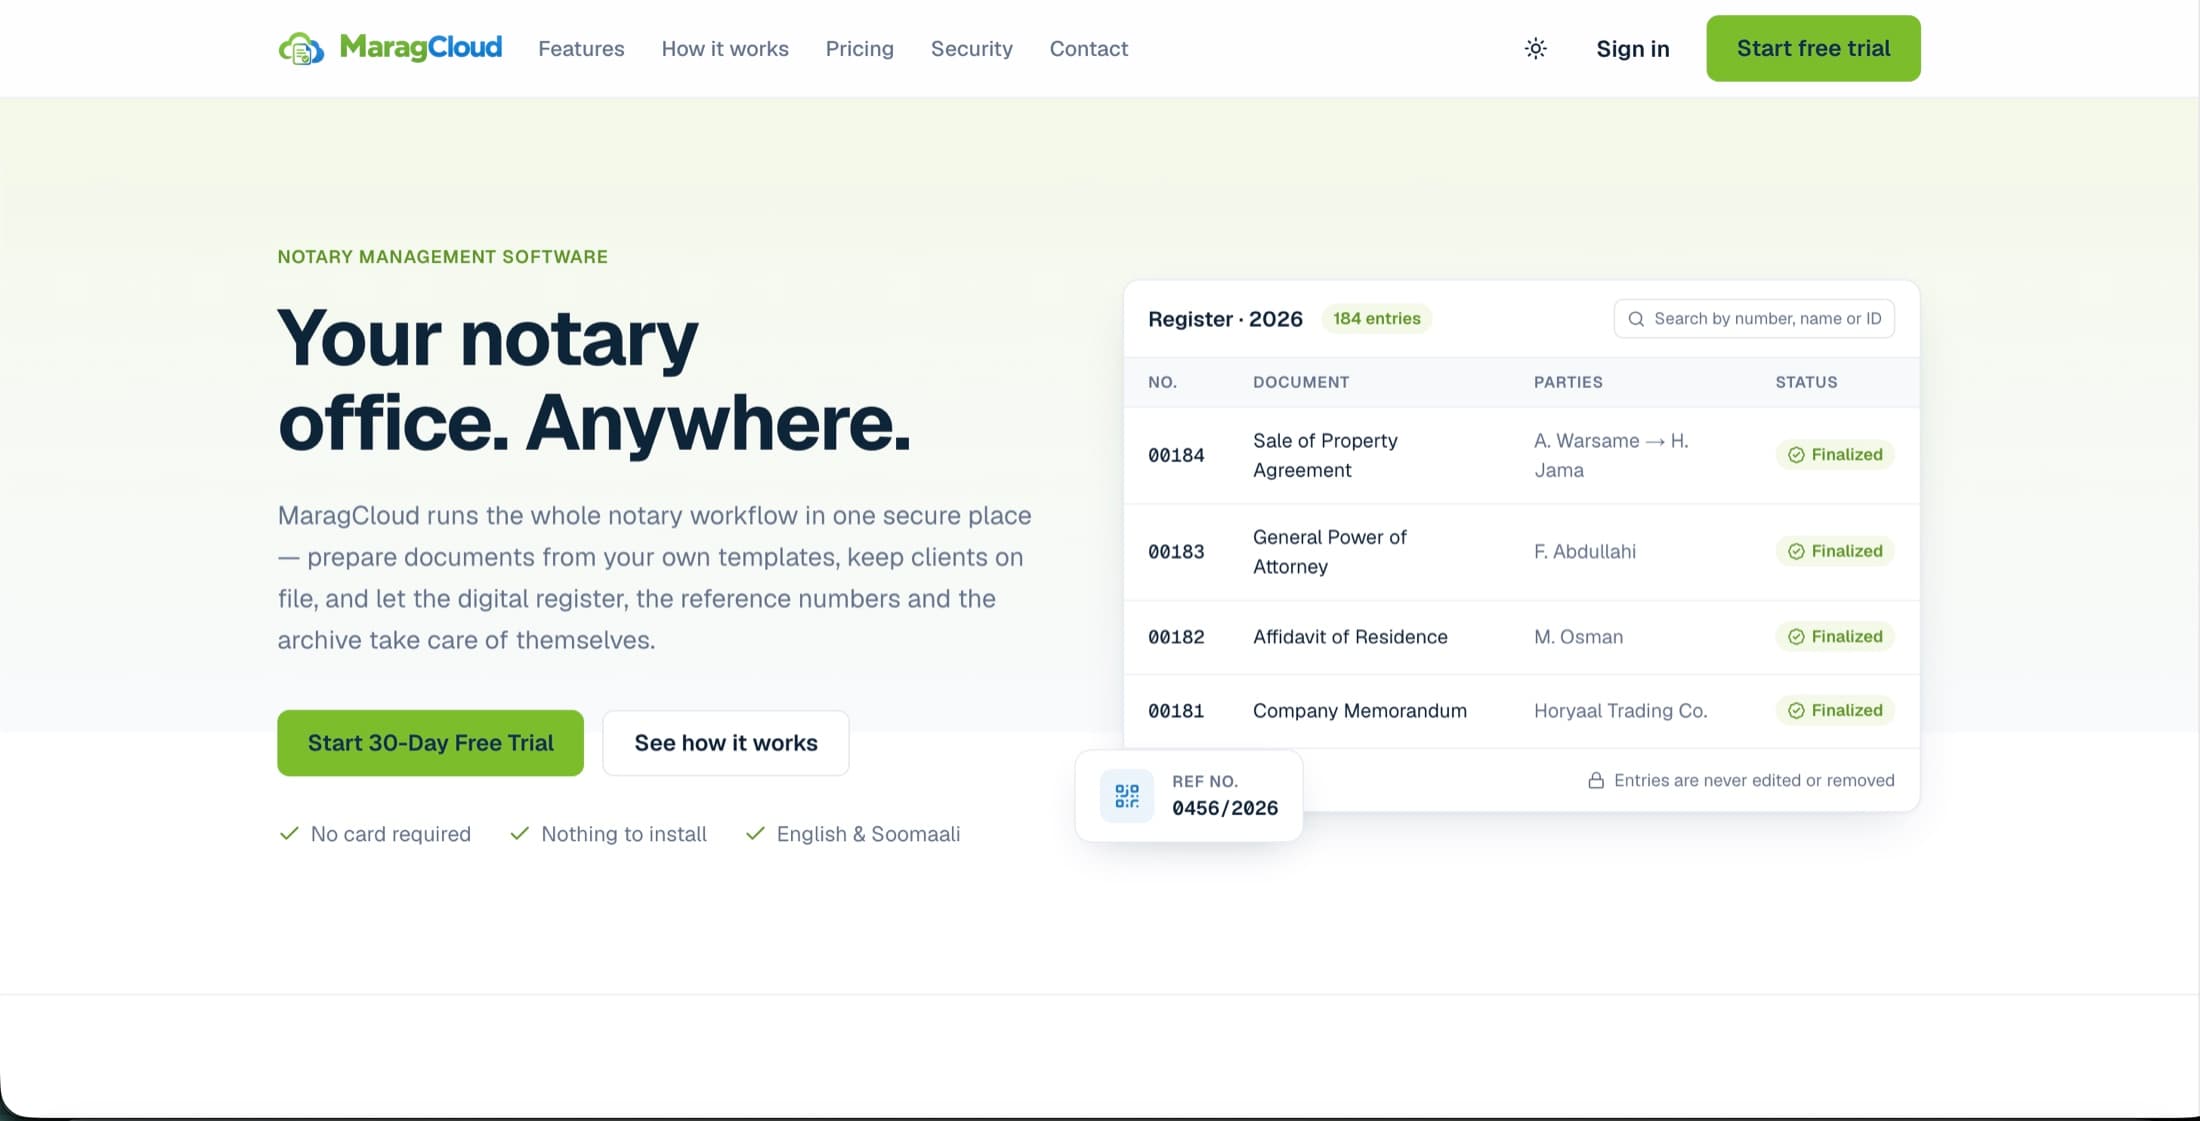Click the STATUS column header
This screenshot has height=1121, width=2200.
pyautogui.click(x=1806, y=382)
